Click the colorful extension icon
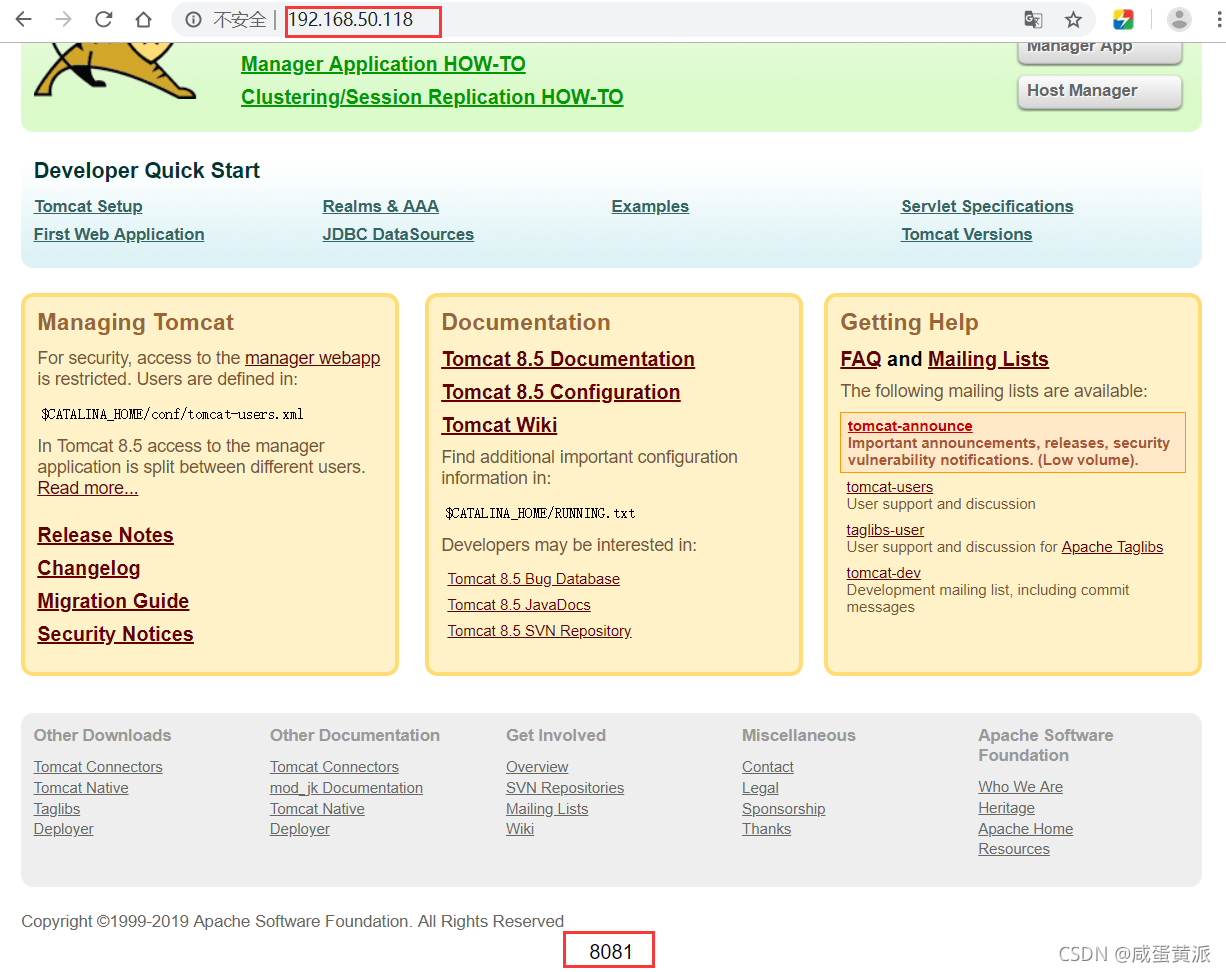Image resolution: width=1226 pixels, height=972 pixels. (x=1123, y=19)
